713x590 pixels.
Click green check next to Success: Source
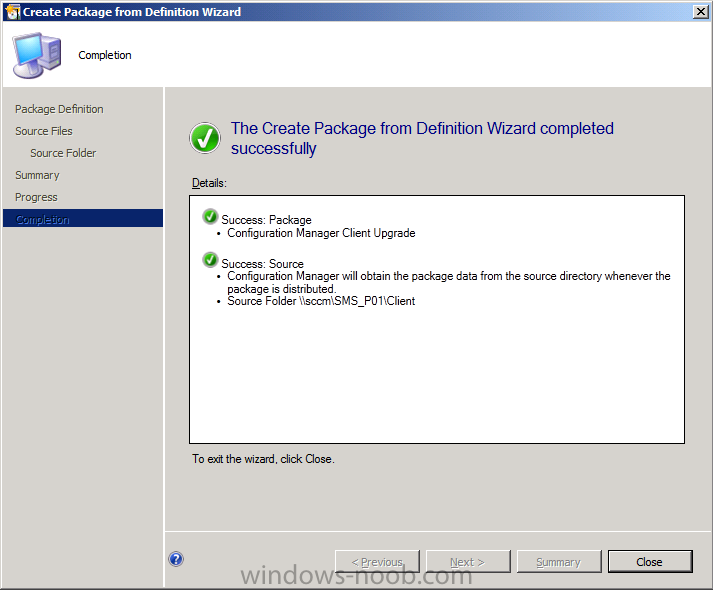pos(210,260)
